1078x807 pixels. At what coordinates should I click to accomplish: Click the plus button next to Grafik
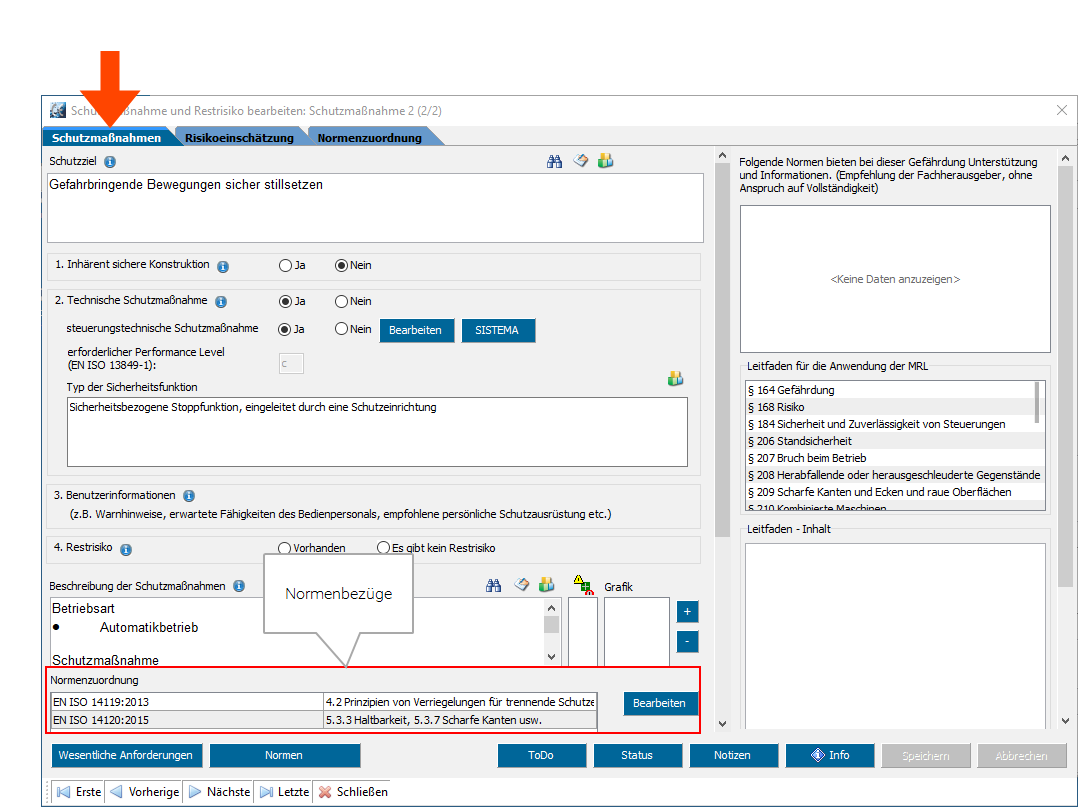coord(687,611)
